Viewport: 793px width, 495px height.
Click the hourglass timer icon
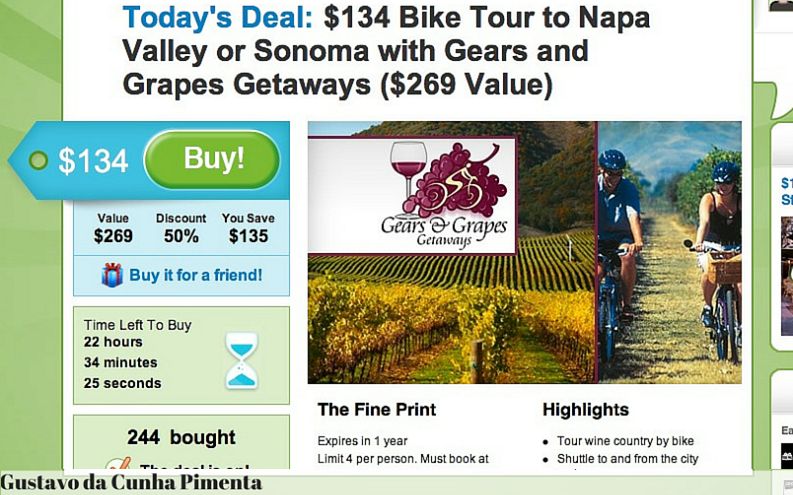[241, 361]
